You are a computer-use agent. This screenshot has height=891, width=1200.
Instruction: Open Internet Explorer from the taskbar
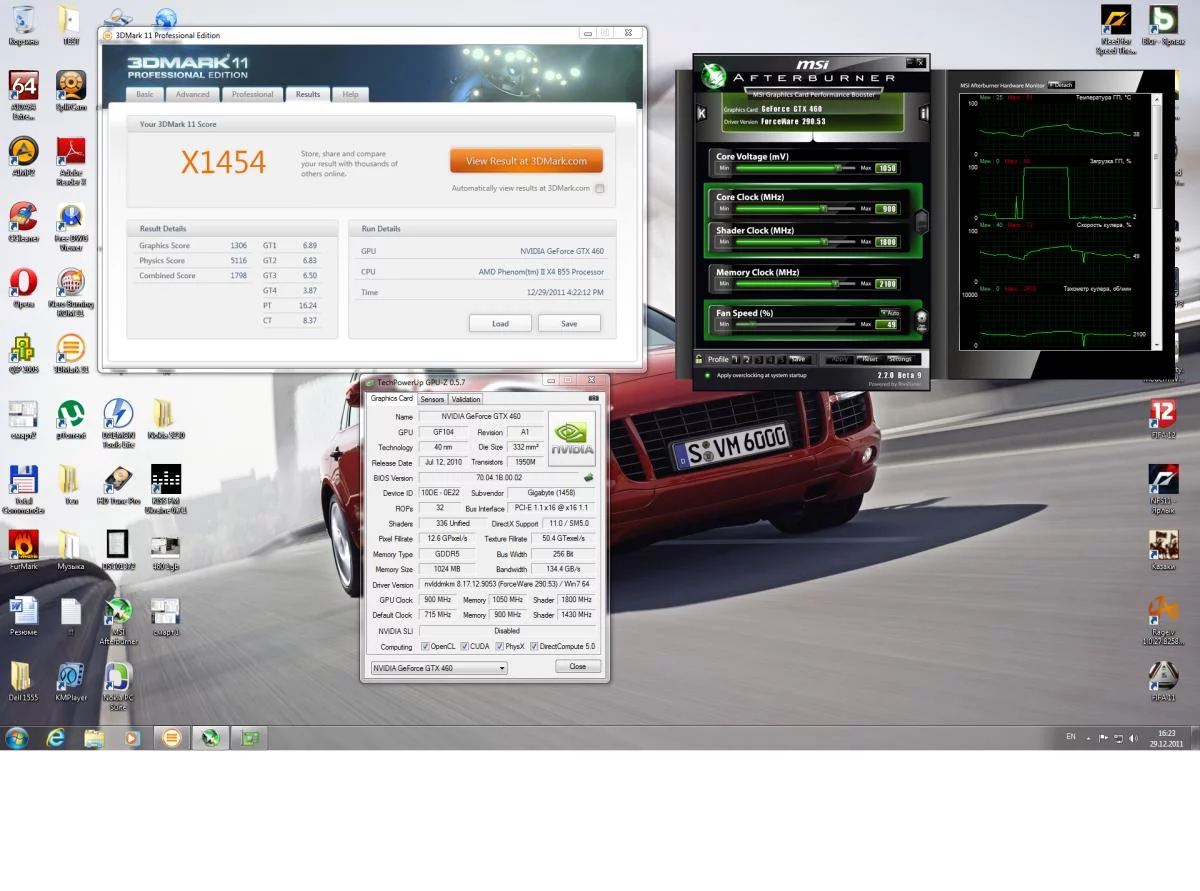[55, 738]
